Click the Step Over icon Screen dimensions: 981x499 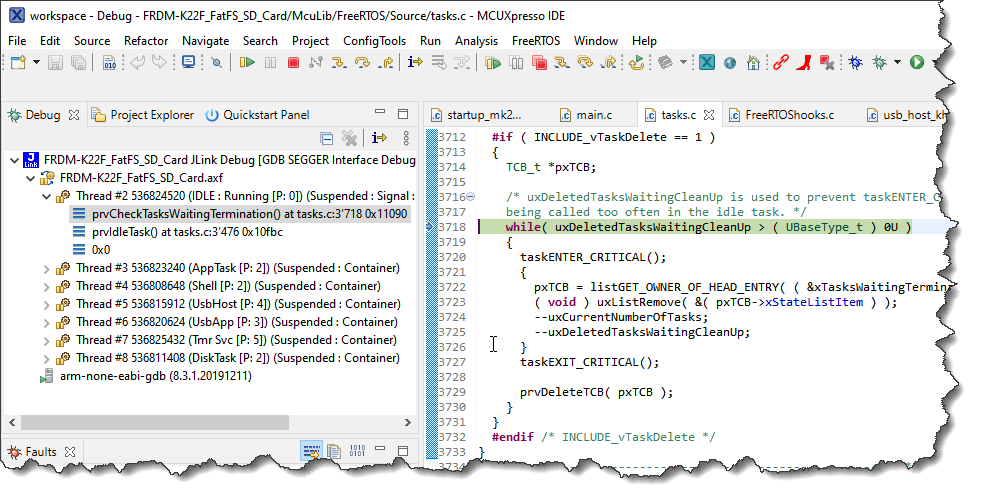tap(363, 63)
